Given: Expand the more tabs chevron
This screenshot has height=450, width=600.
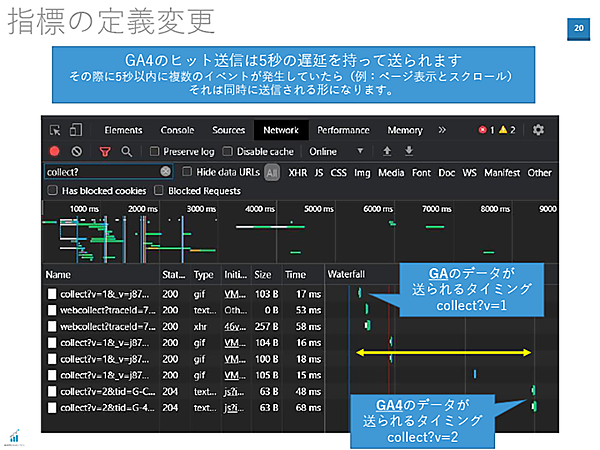Looking at the screenshot, I should [x=443, y=130].
